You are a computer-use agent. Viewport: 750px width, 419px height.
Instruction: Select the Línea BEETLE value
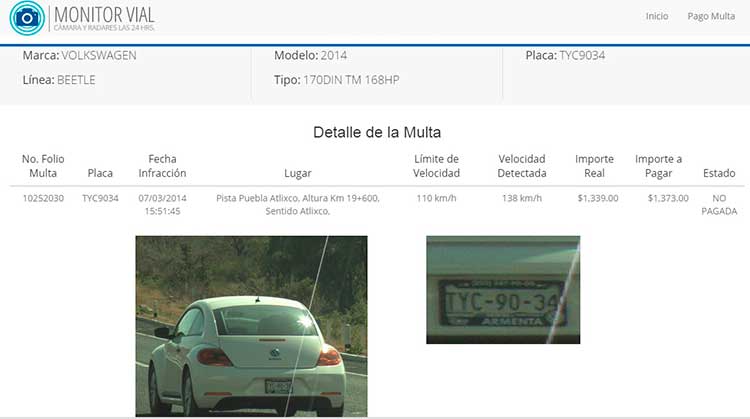click(x=76, y=80)
